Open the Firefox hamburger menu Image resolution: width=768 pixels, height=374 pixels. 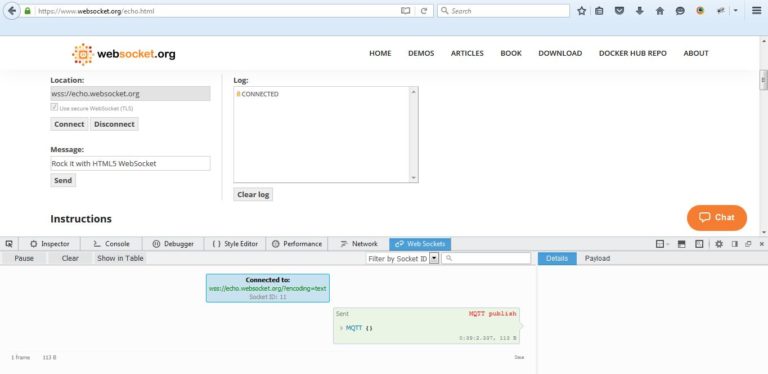(x=756, y=10)
